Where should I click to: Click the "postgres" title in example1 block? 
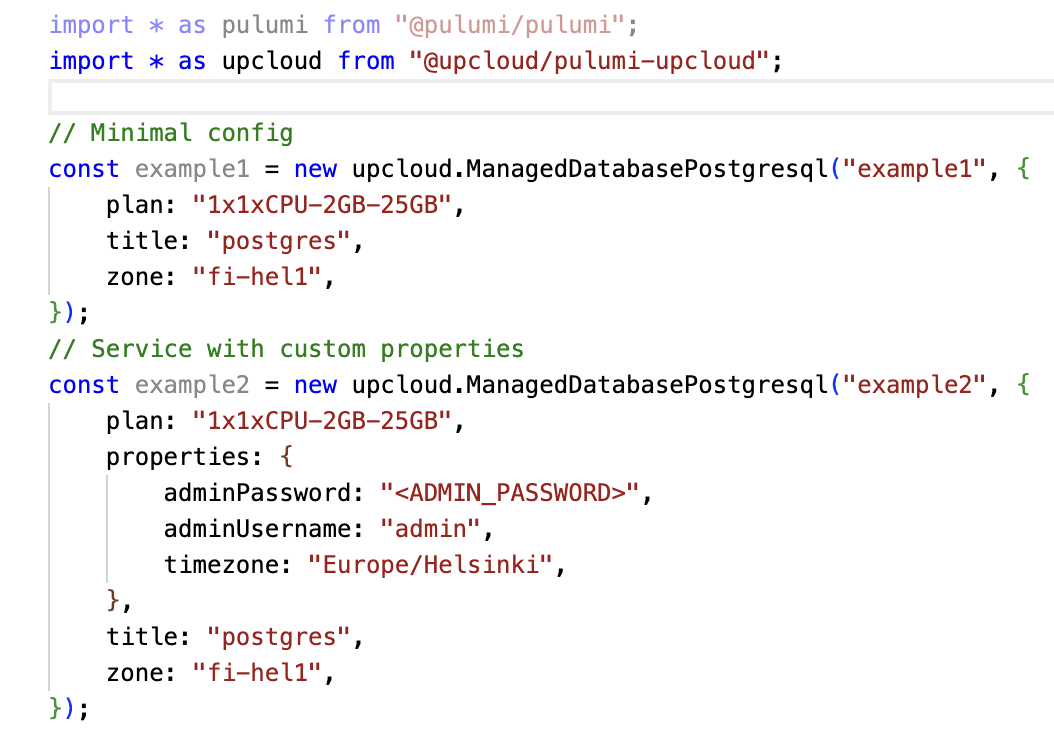279,241
